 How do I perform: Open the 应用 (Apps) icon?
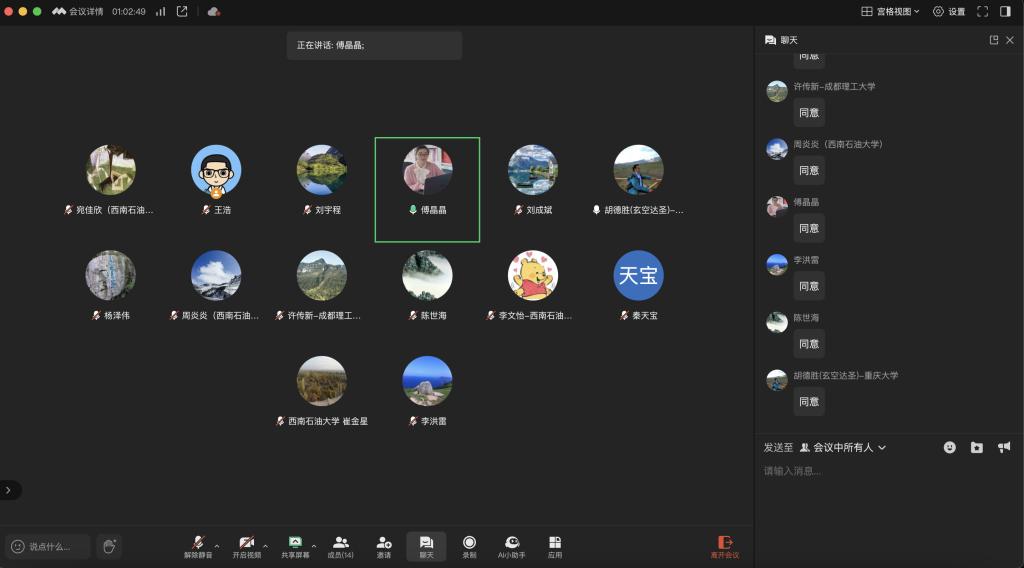(555, 546)
